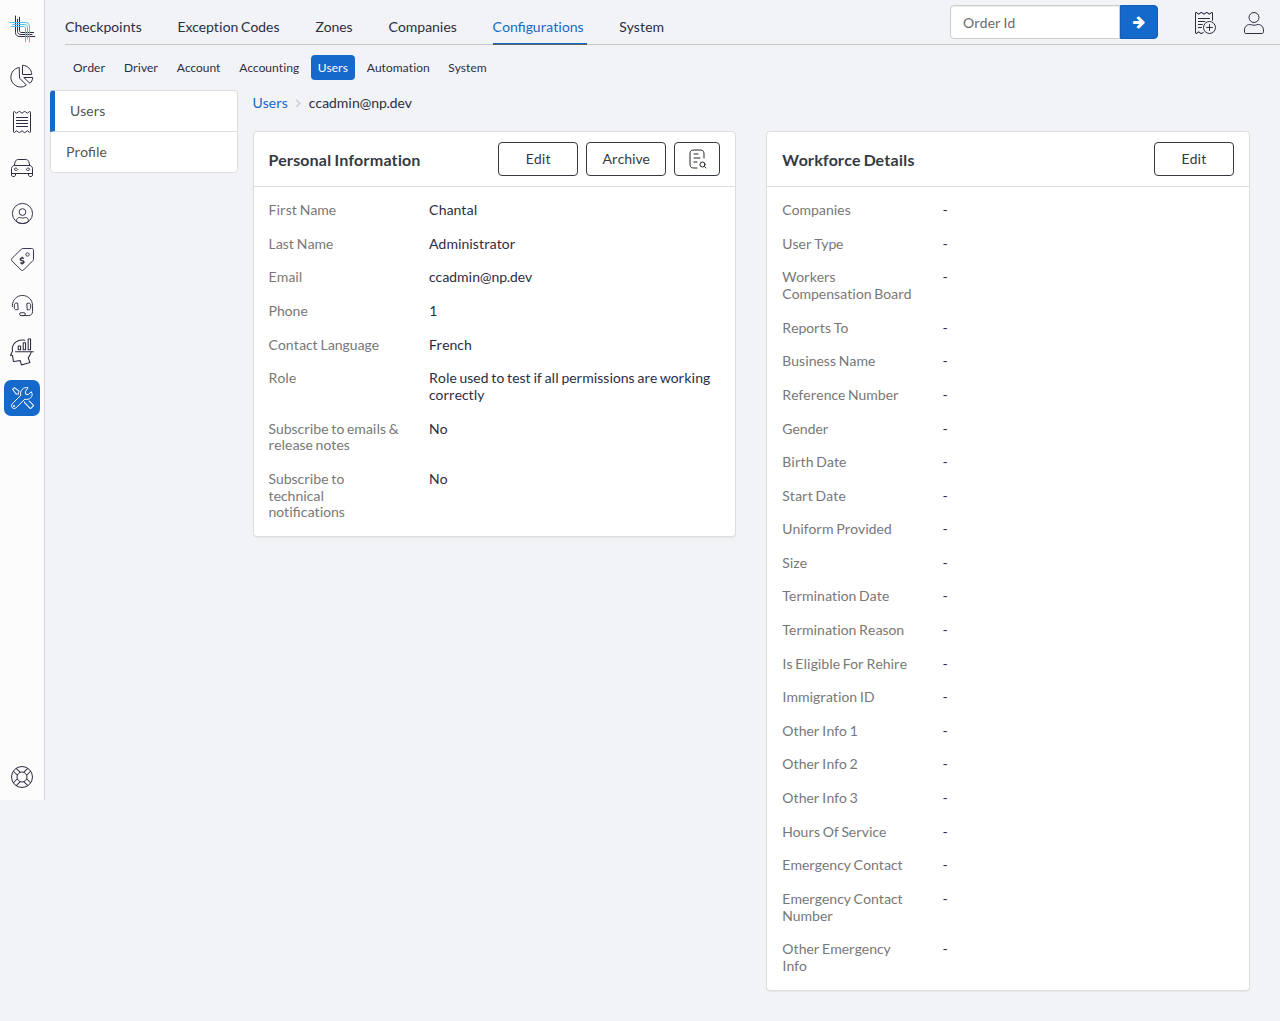Click the new order calendar-plus icon
The width and height of the screenshot is (1280, 1021).
click(x=1205, y=23)
